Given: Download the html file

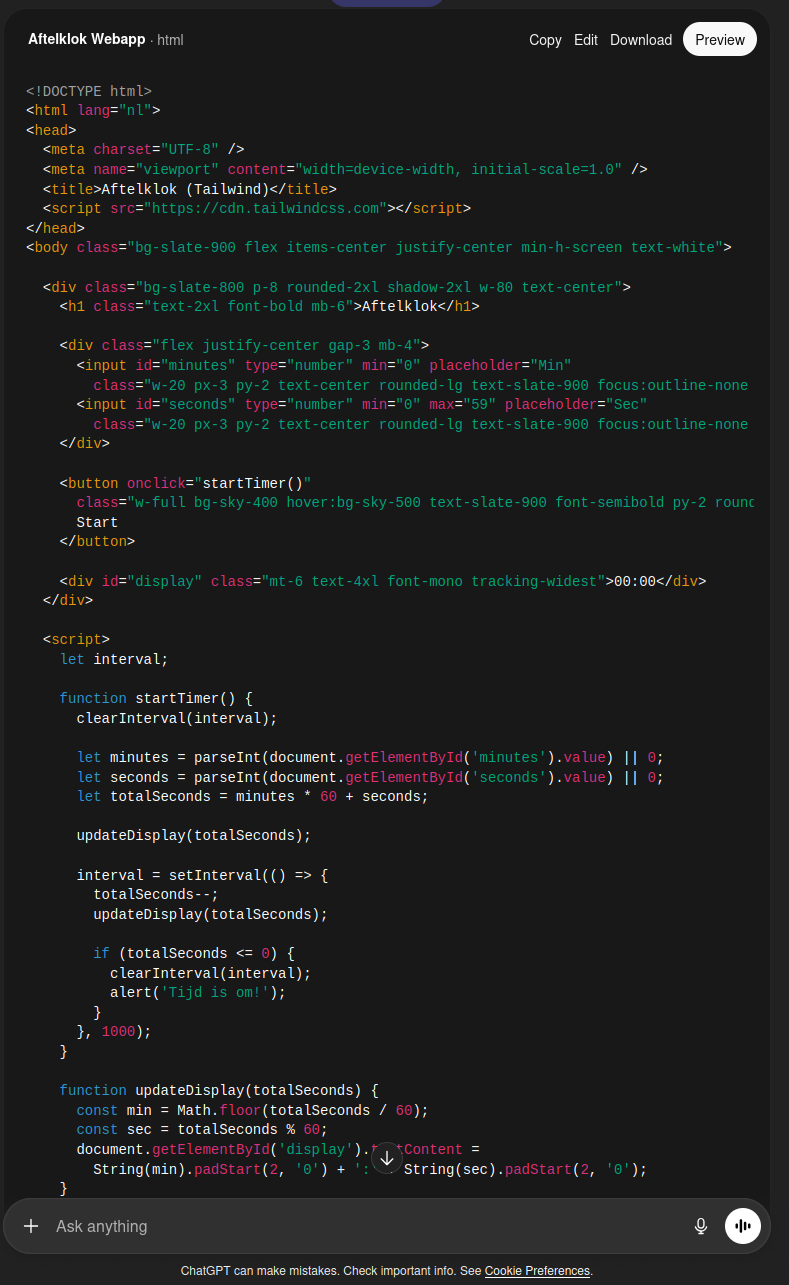Looking at the screenshot, I should pos(641,40).
